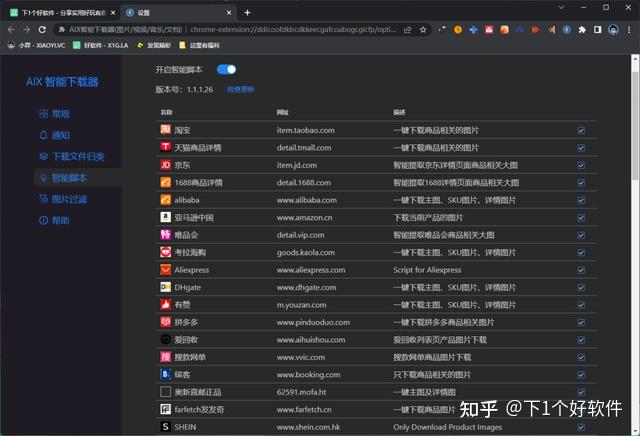Click the Tmall red T icon
The height and width of the screenshot is (436, 640).
pyautogui.click(x=165, y=147)
